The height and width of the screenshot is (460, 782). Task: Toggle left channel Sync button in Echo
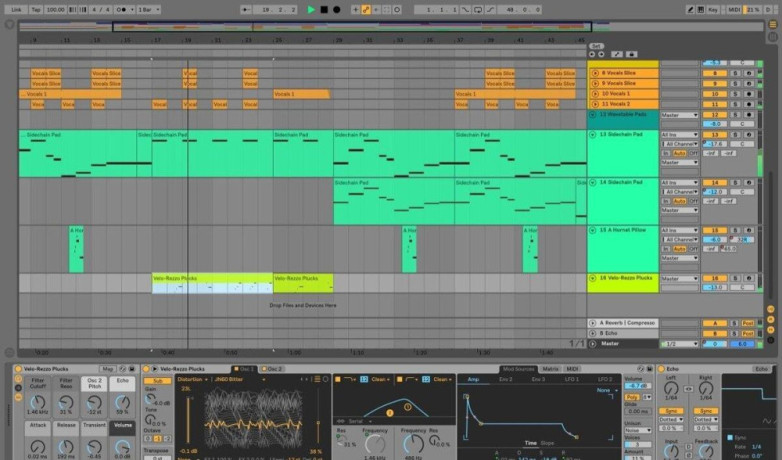click(x=671, y=411)
